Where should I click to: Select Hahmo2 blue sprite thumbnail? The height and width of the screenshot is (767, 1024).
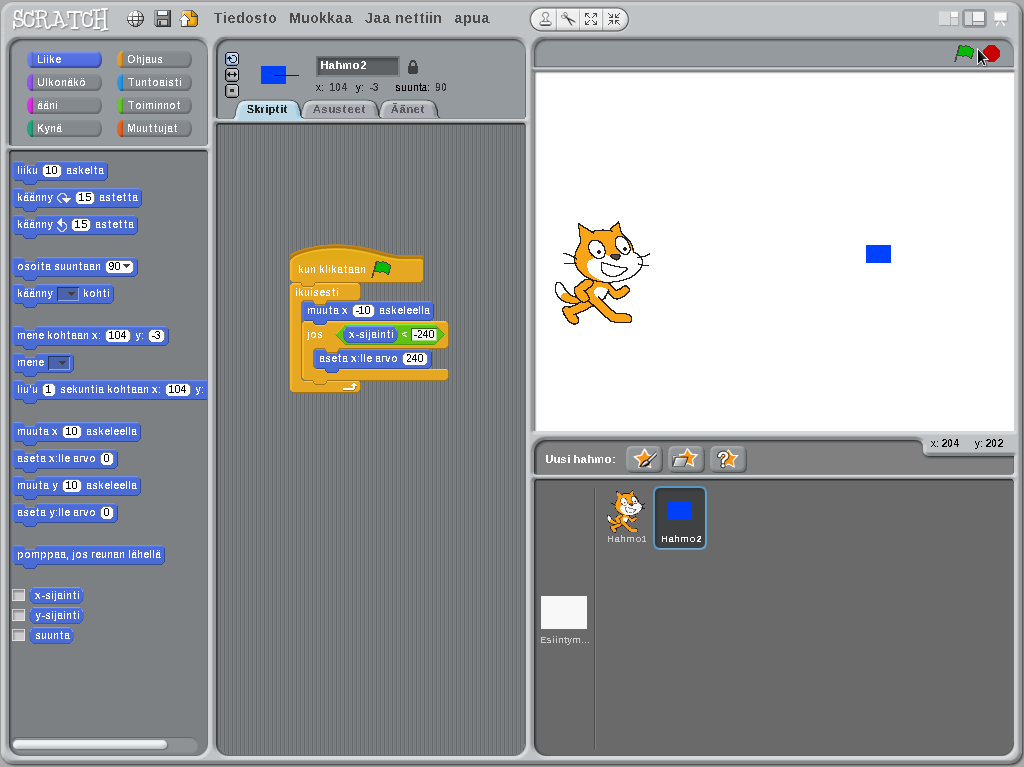point(680,517)
